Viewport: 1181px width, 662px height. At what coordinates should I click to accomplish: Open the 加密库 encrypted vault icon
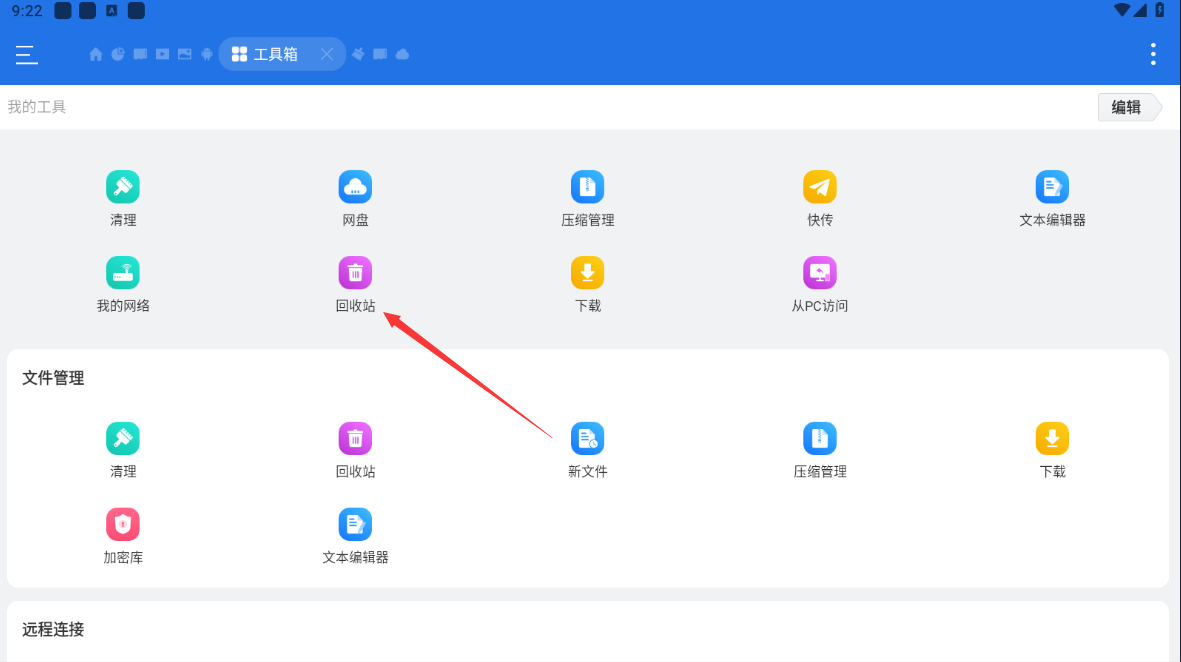tap(123, 523)
